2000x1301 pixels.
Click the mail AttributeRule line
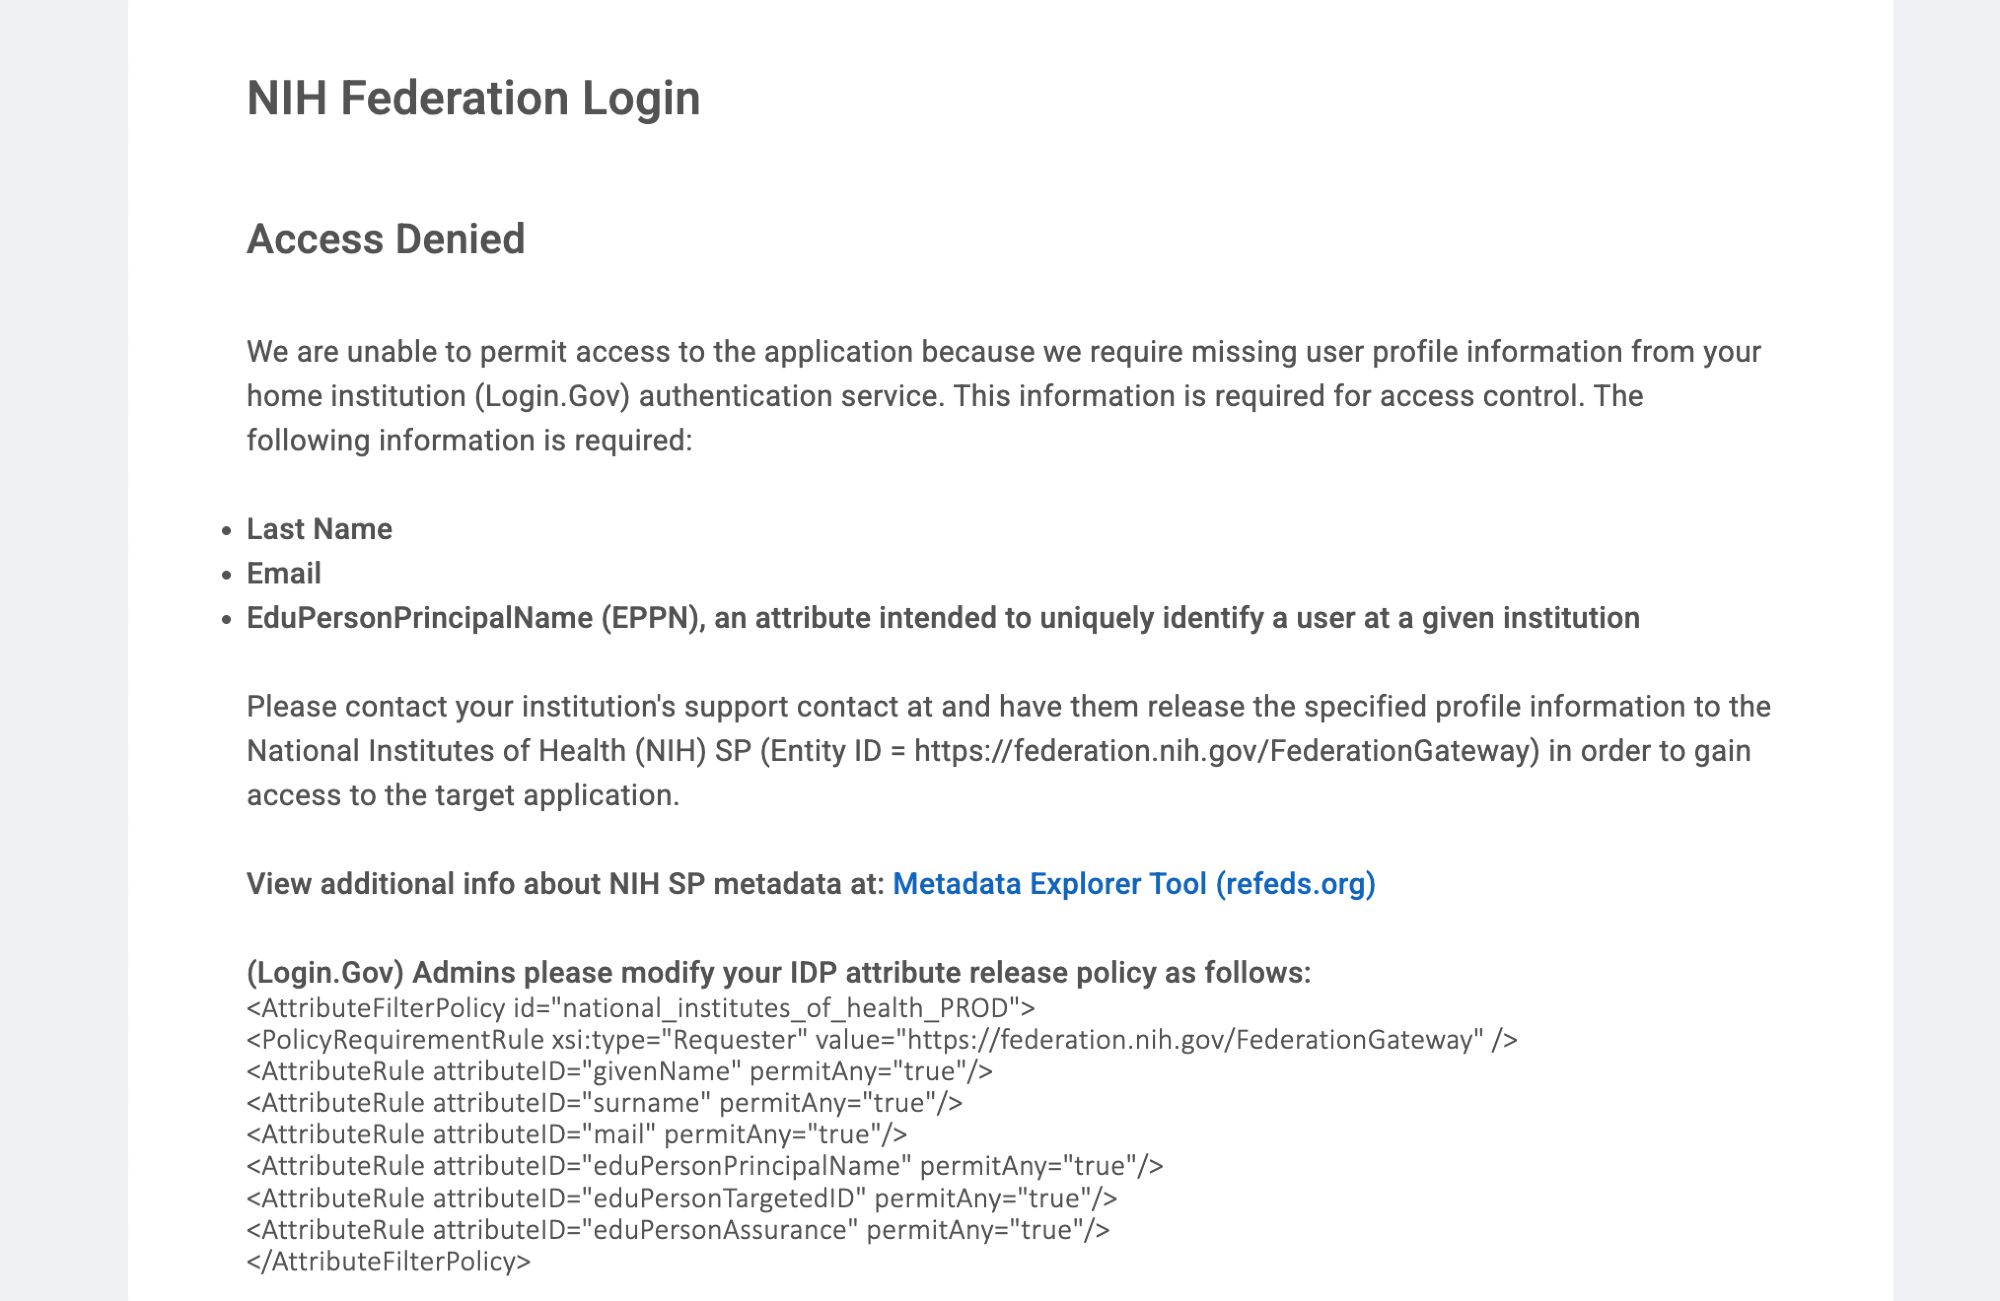tap(577, 1135)
